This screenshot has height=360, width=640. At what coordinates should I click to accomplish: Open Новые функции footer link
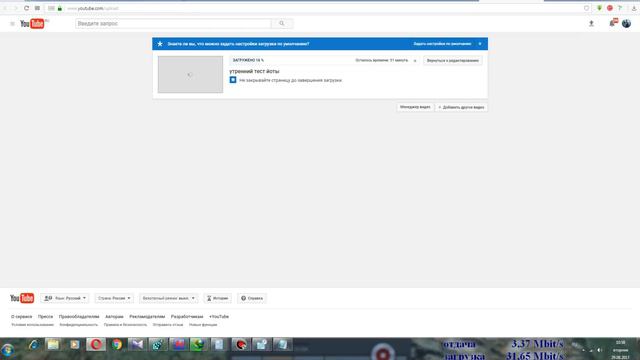pos(203,325)
